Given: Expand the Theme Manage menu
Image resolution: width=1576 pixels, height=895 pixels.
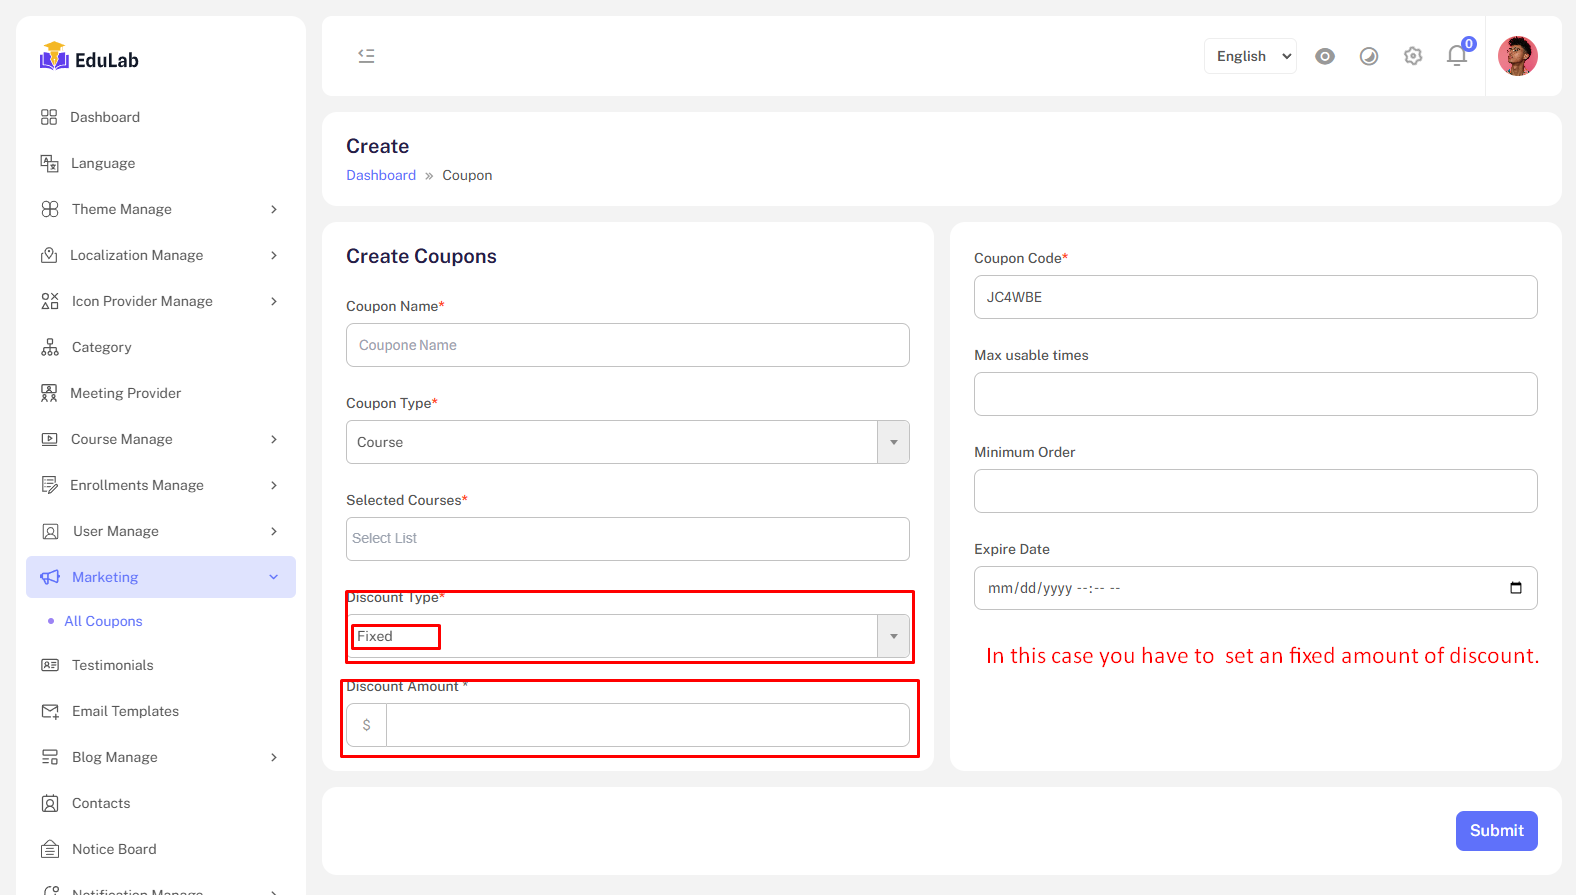Looking at the screenshot, I should (160, 209).
